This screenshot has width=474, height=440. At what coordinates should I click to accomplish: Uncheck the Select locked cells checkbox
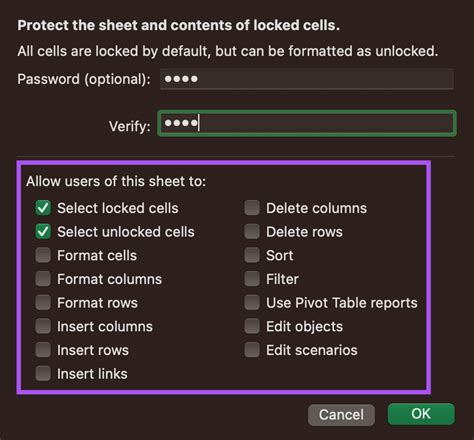coord(43,208)
